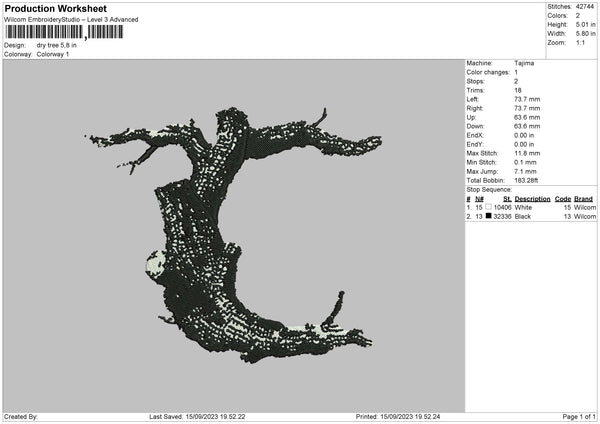Click the design name 'dry tree 5,8 in'
Image resolution: width=600 pixels, height=424 pixels.
pyautogui.click(x=57, y=45)
